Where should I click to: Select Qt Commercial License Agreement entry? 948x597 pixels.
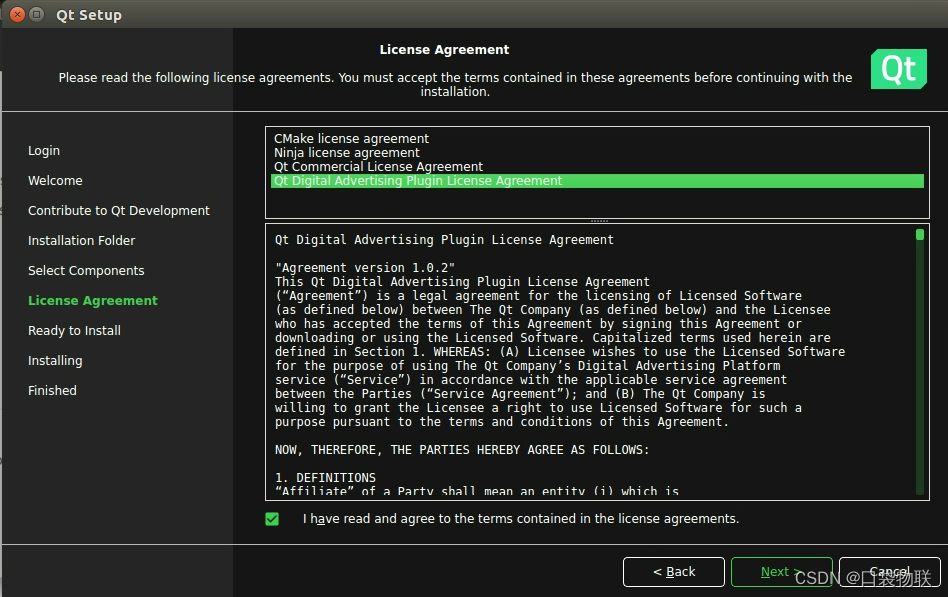[x=378, y=166]
